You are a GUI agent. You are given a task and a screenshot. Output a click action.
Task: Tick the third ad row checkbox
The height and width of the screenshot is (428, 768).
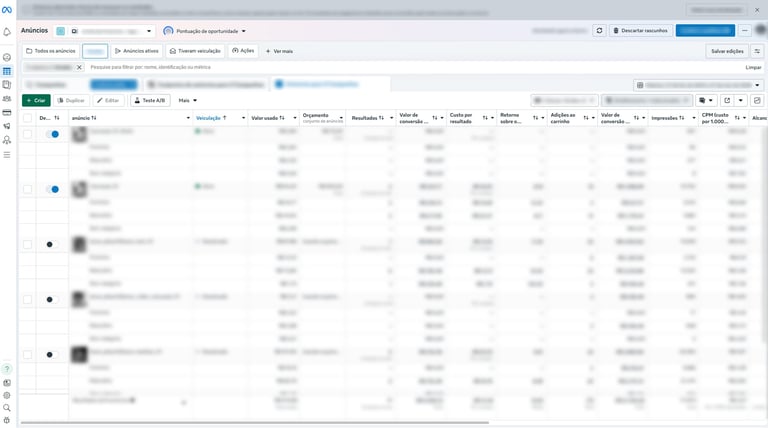pyautogui.click(x=27, y=244)
